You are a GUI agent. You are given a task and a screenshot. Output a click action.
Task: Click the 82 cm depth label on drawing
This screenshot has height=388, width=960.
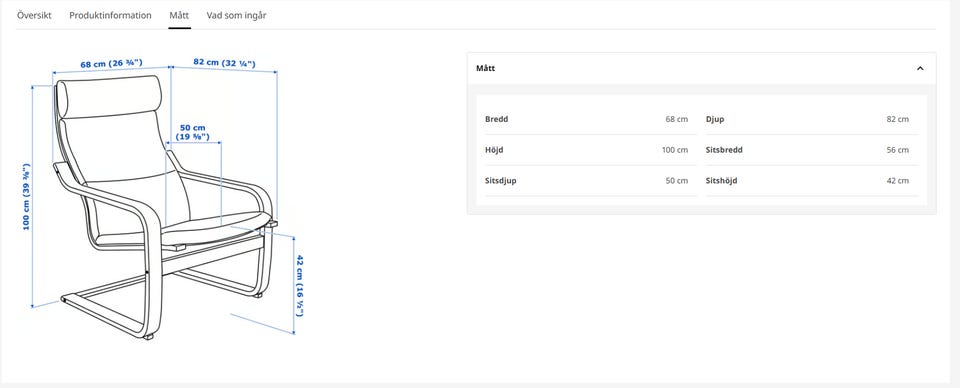click(224, 62)
